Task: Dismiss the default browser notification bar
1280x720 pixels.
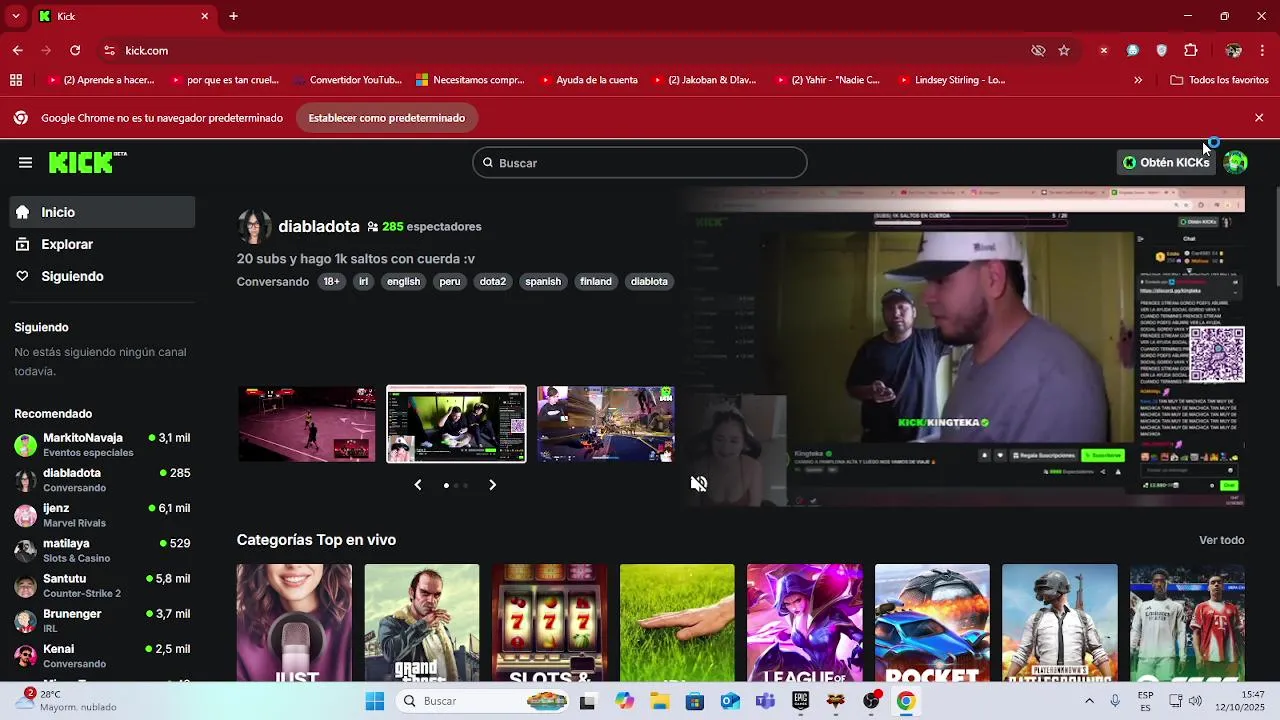Action: coord(1259,118)
